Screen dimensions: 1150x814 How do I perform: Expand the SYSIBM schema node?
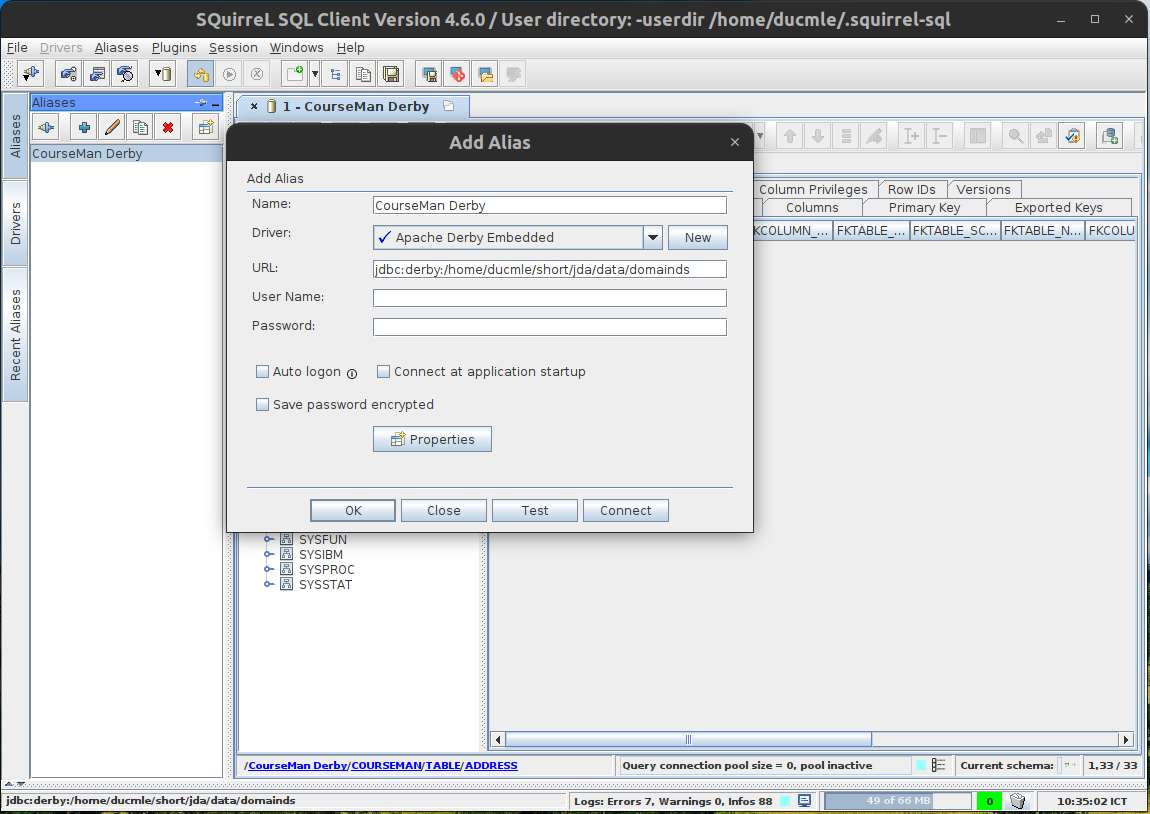[x=269, y=554]
